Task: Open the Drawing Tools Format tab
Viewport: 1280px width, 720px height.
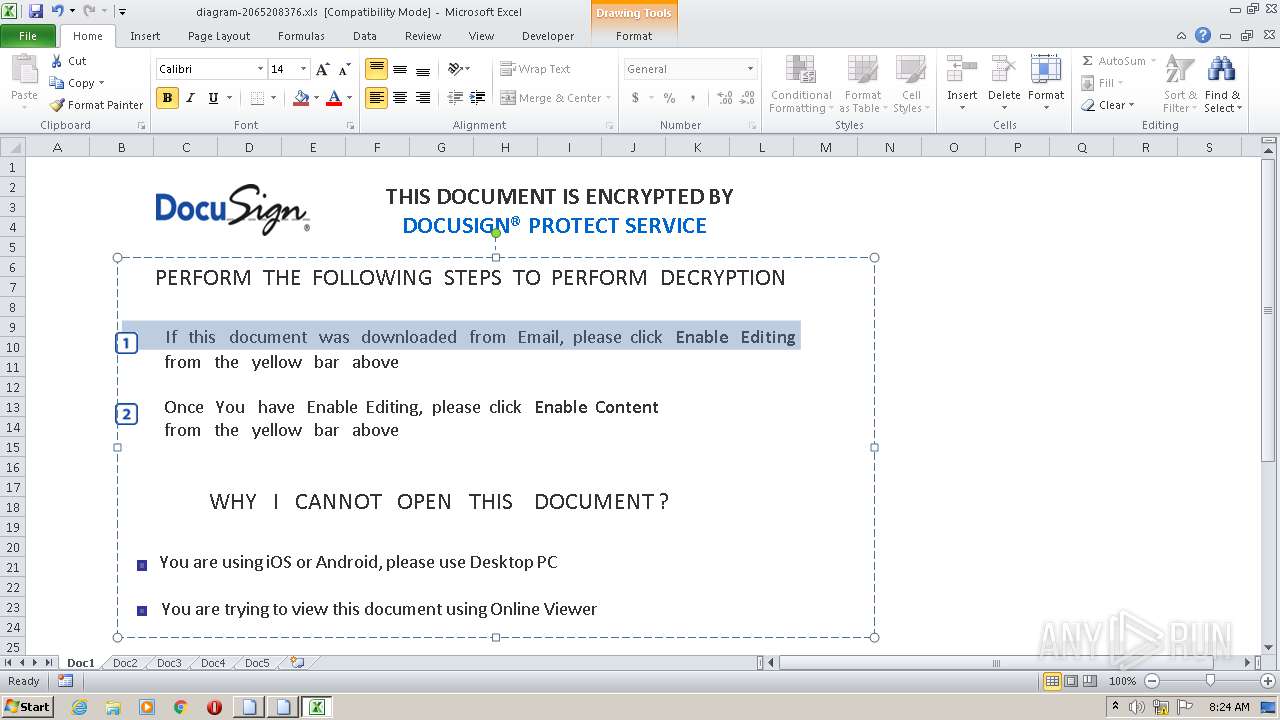Action: [x=634, y=36]
